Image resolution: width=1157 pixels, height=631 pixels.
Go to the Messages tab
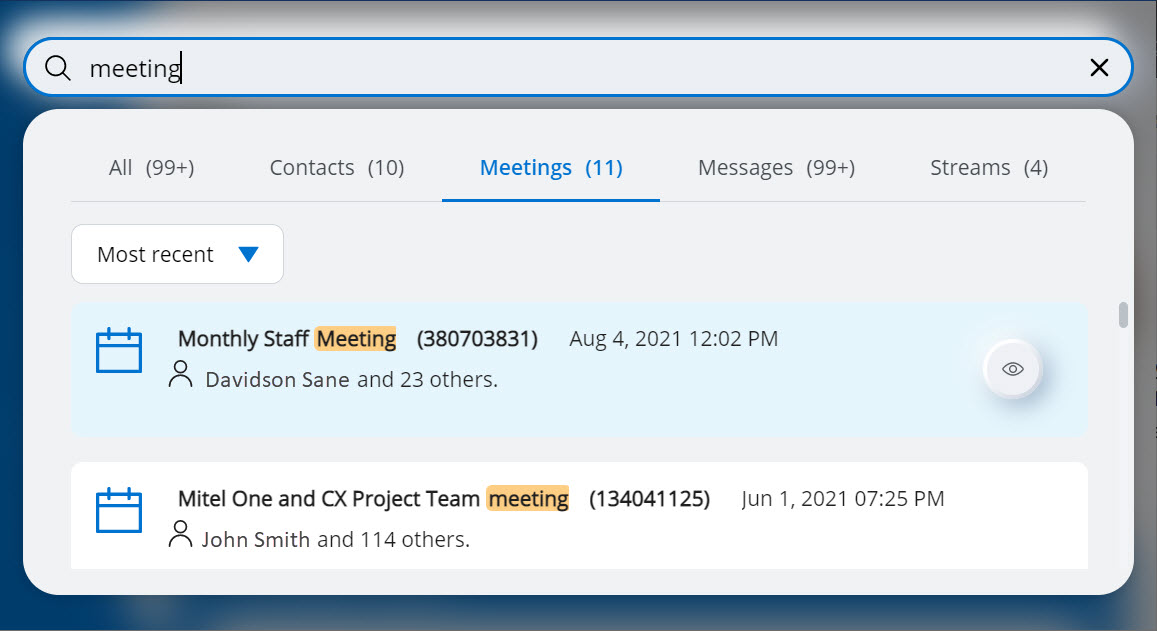point(776,168)
